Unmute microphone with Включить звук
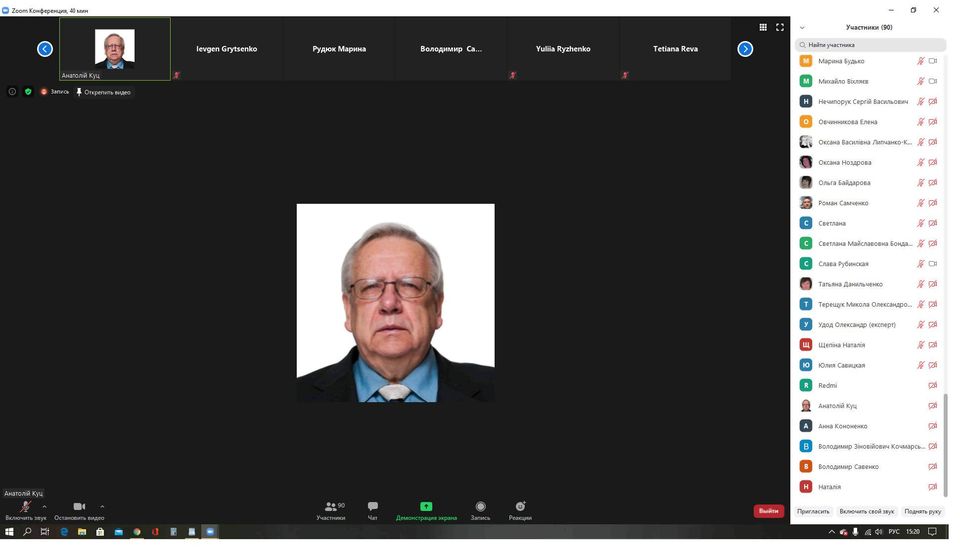This screenshot has height=553, width=960. (25, 507)
